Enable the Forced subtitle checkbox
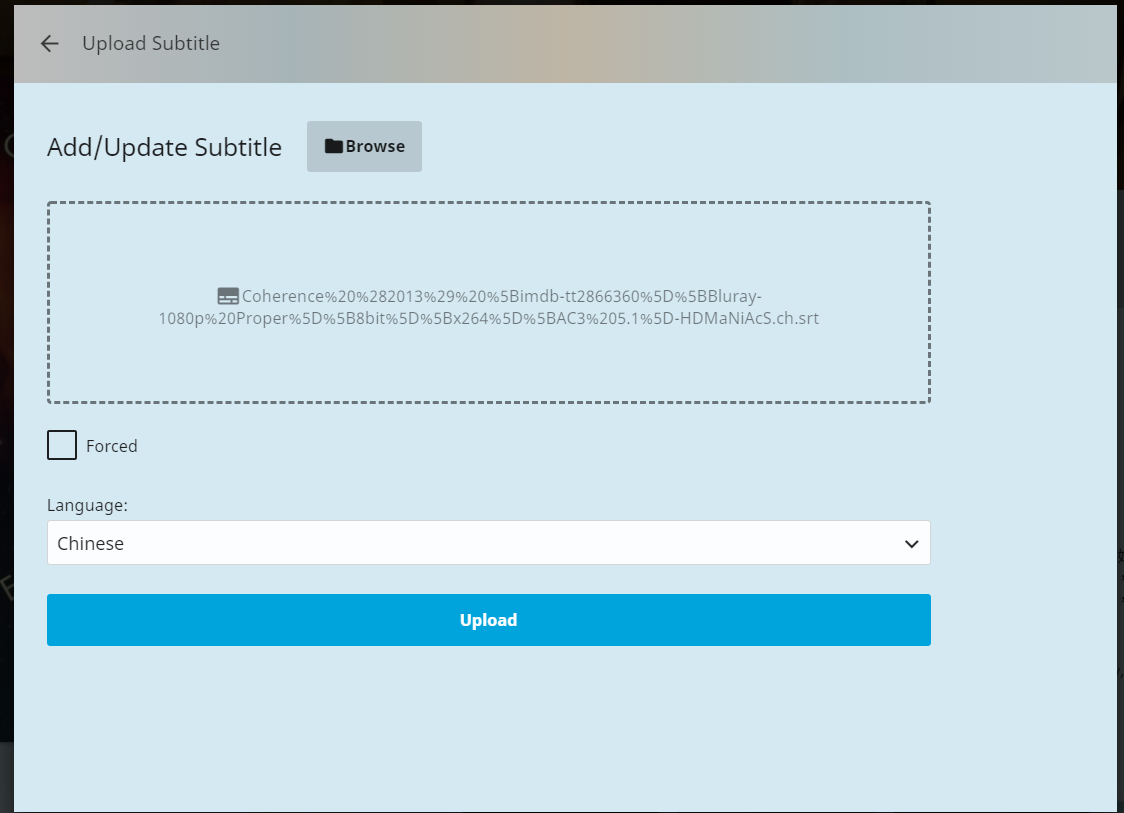Screen dimensions: 1124x813 pyautogui.click(x=61, y=444)
